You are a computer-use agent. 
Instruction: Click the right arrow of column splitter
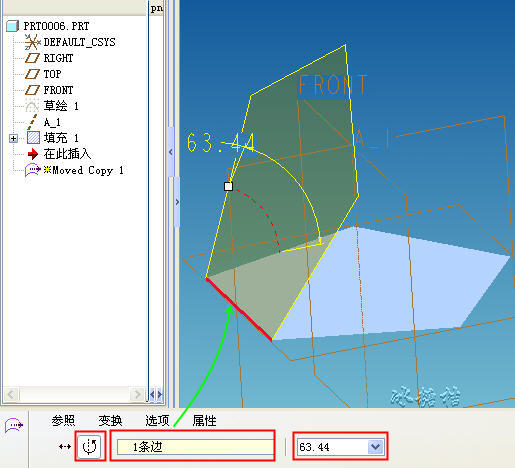click(160, 395)
